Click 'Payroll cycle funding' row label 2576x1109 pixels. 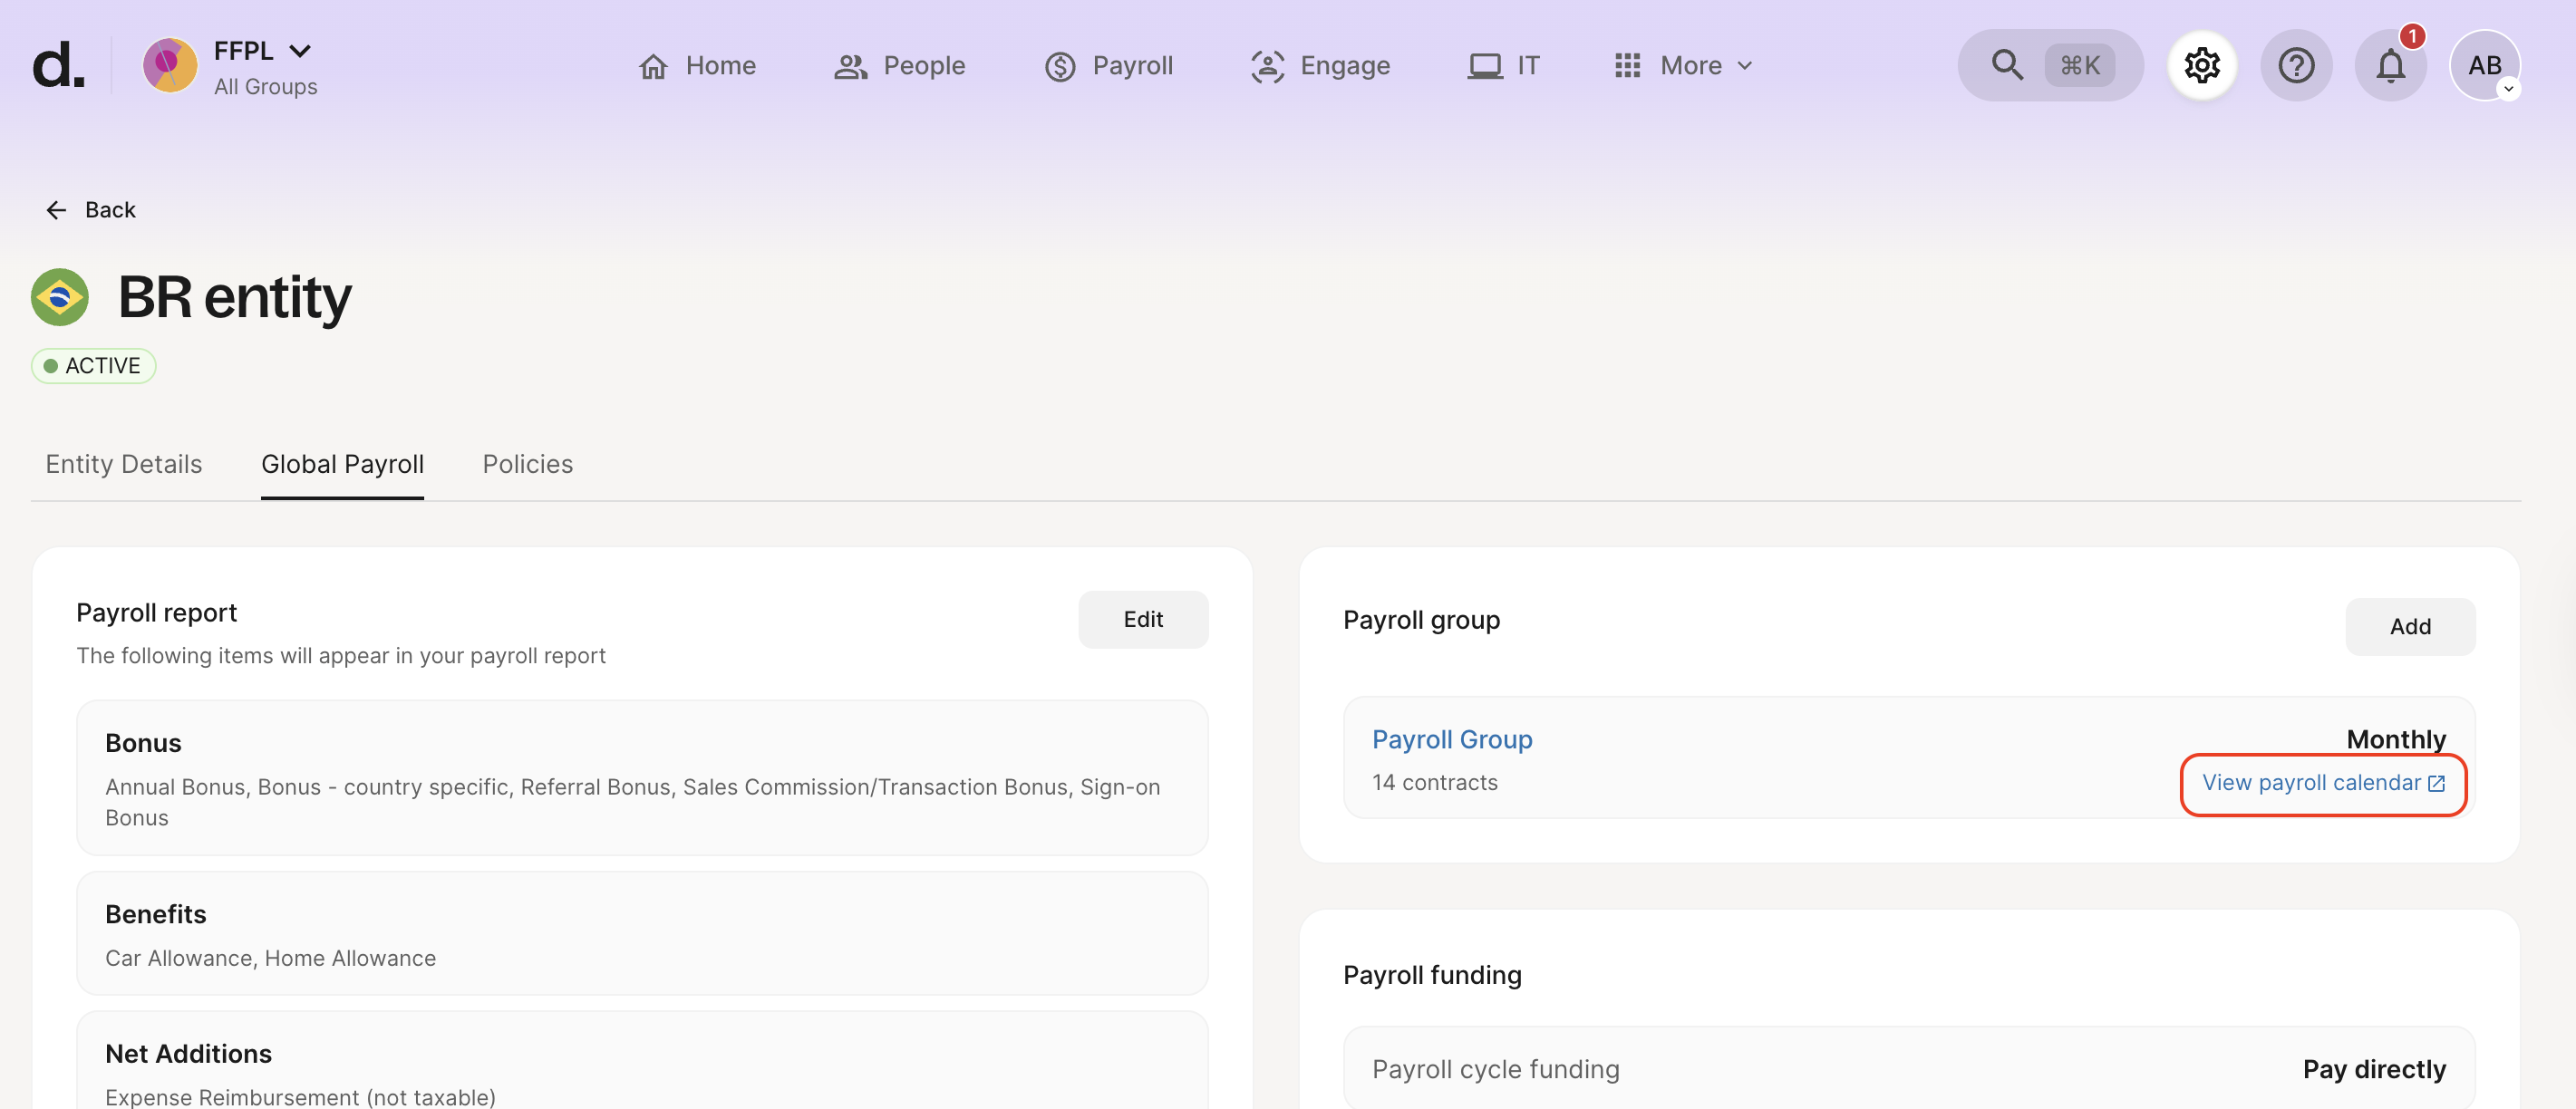coord(1496,1069)
